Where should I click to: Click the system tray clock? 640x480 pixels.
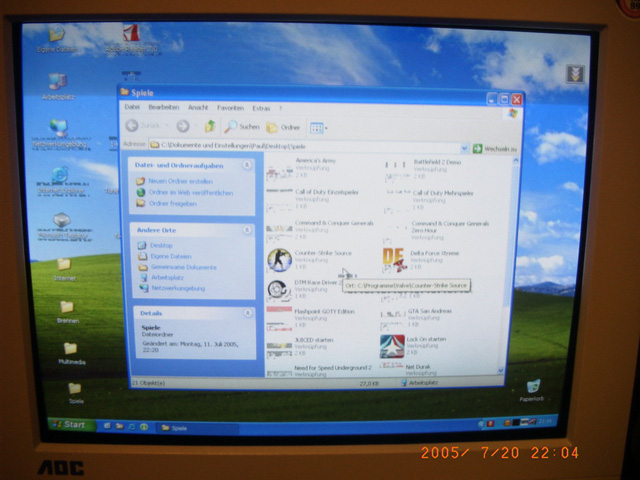tap(545, 421)
